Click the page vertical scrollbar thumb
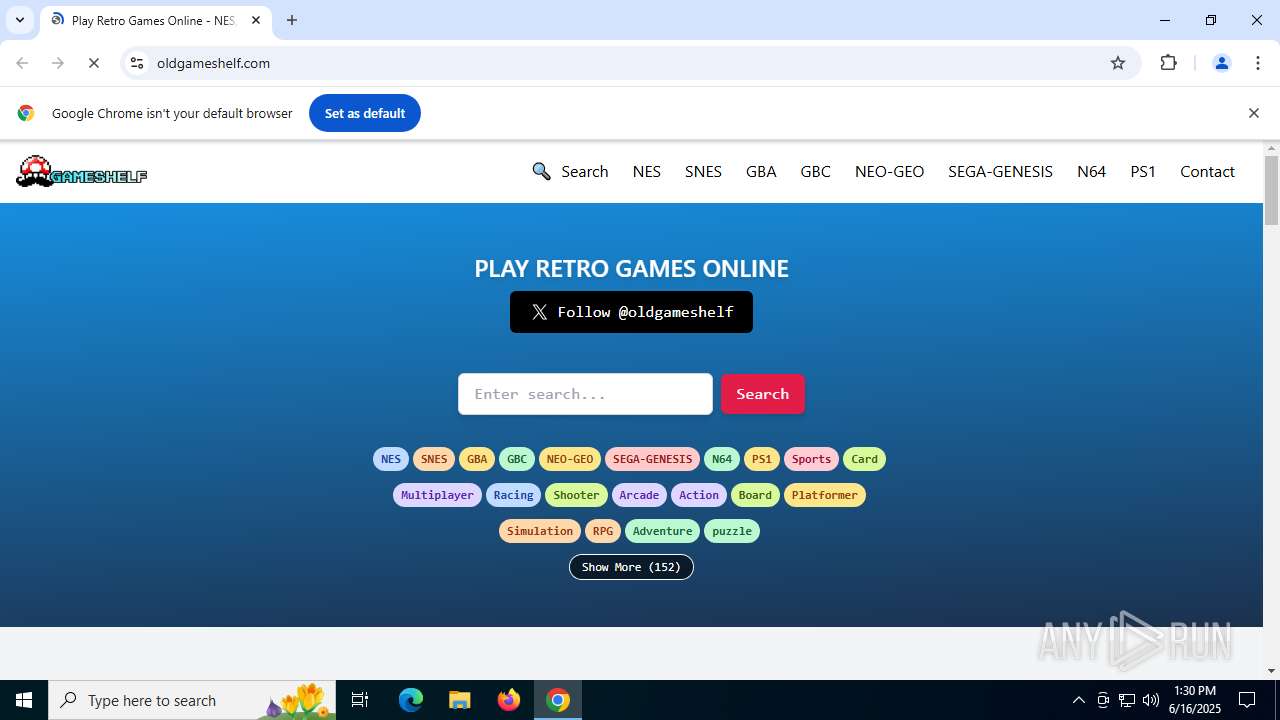Viewport: 1280px width, 720px height. (1271, 190)
